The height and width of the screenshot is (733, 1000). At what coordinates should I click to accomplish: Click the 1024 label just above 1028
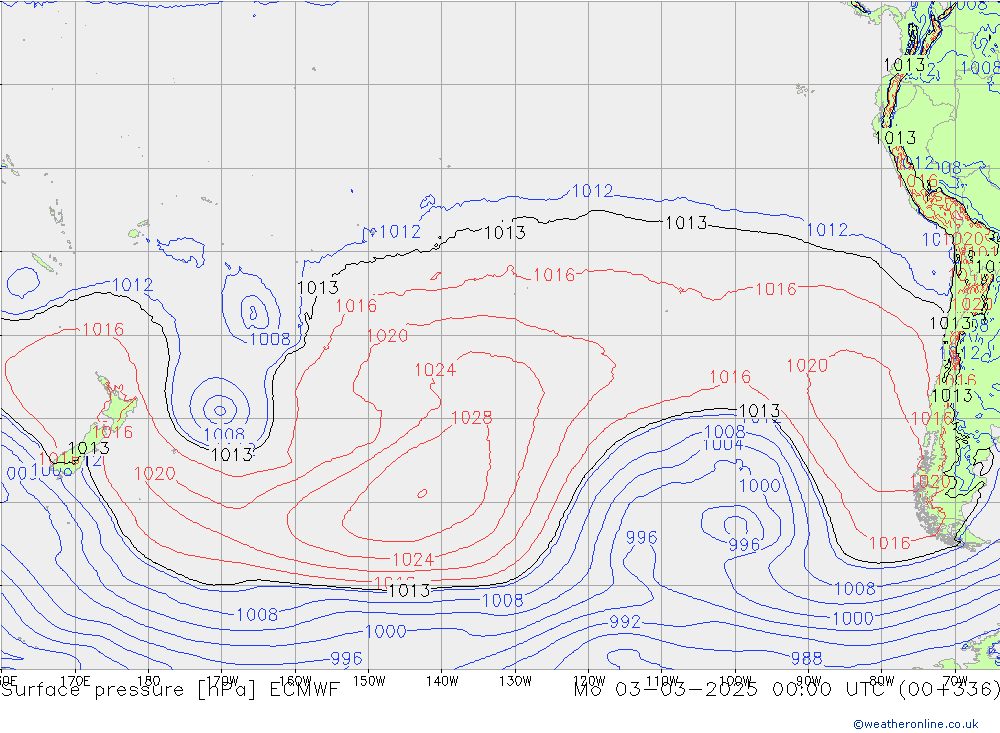435,370
